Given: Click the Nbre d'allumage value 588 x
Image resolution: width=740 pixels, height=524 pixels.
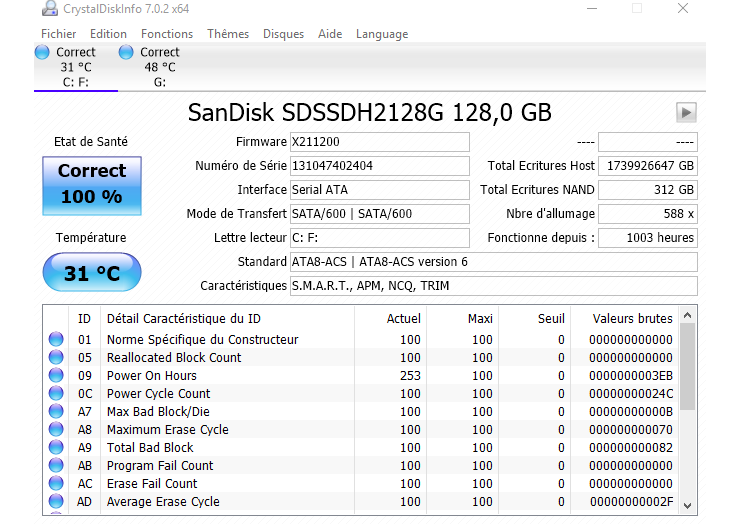Looking at the screenshot, I should (x=648, y=214).
